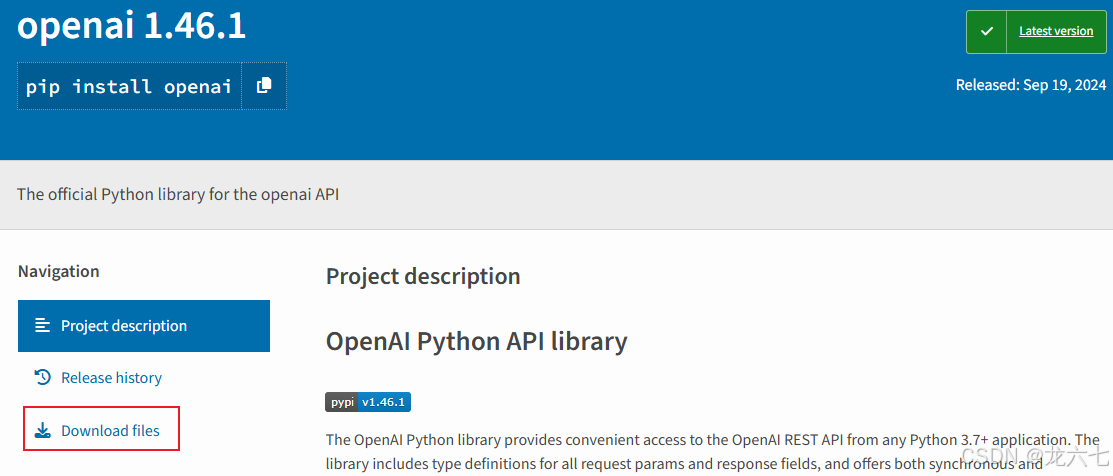Image resolution: width=1113 pixels, height=476 pixels.
Task: Select the pip install openai command text
Action: pyautogui.click(x=128, y=87)
